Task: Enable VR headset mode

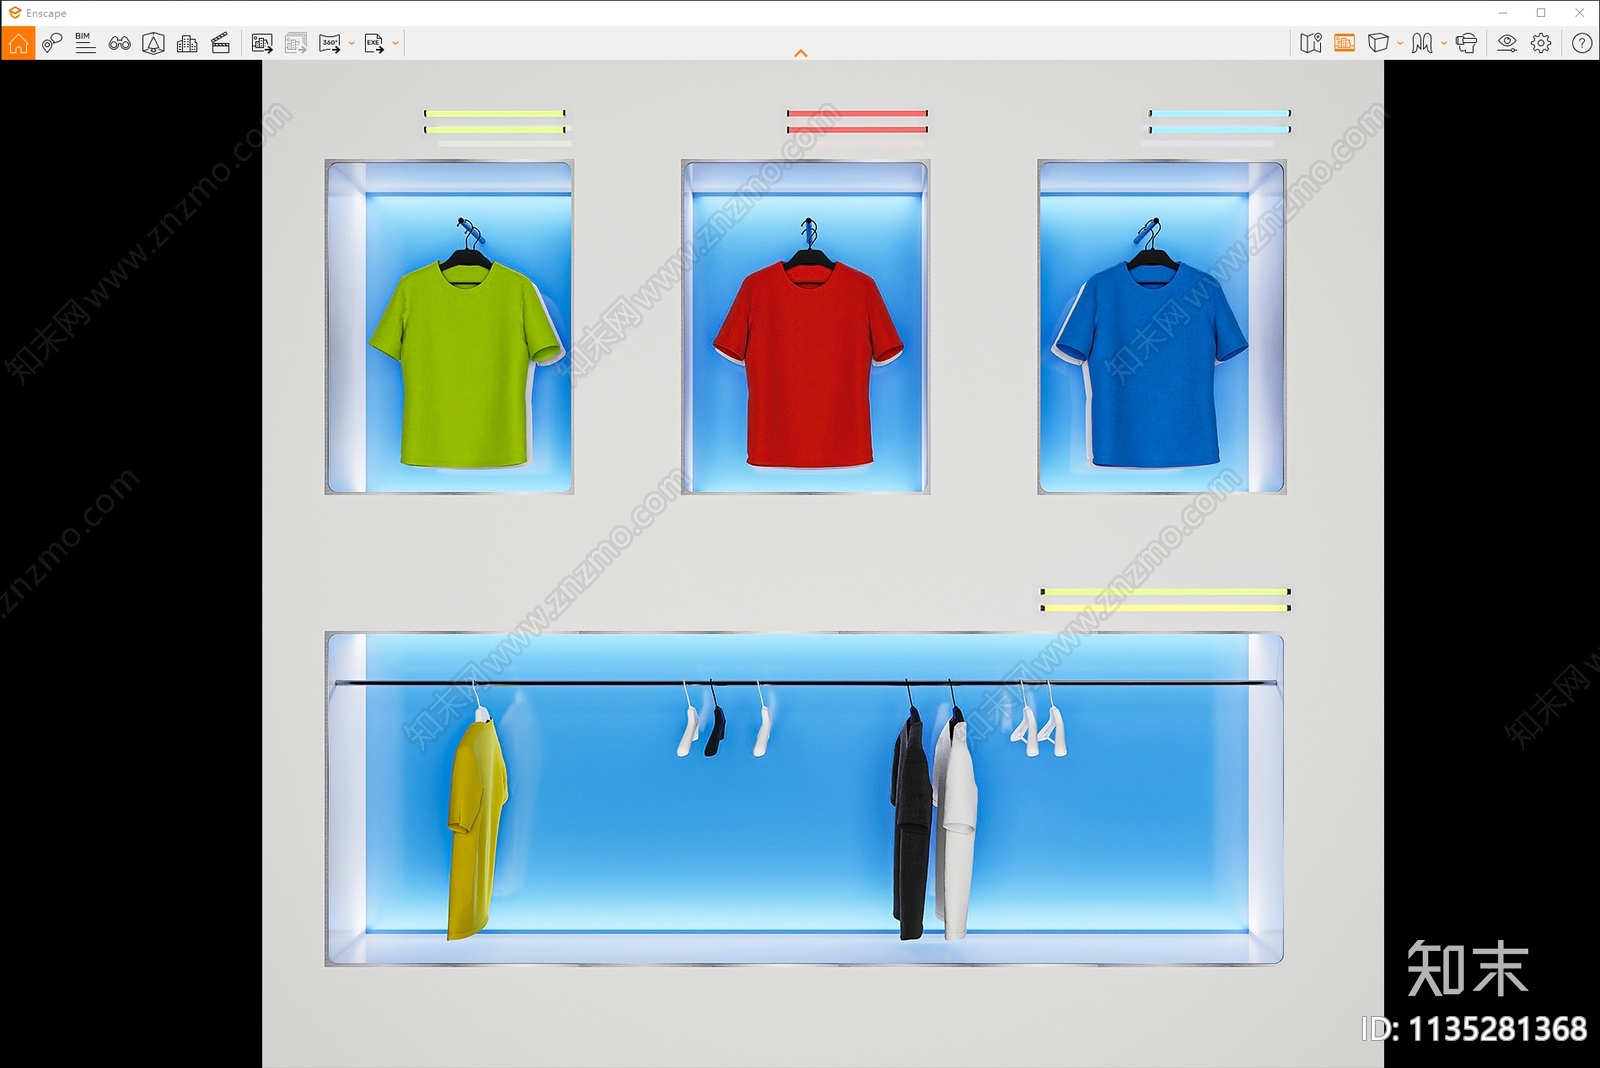Action: [1466, 43]
